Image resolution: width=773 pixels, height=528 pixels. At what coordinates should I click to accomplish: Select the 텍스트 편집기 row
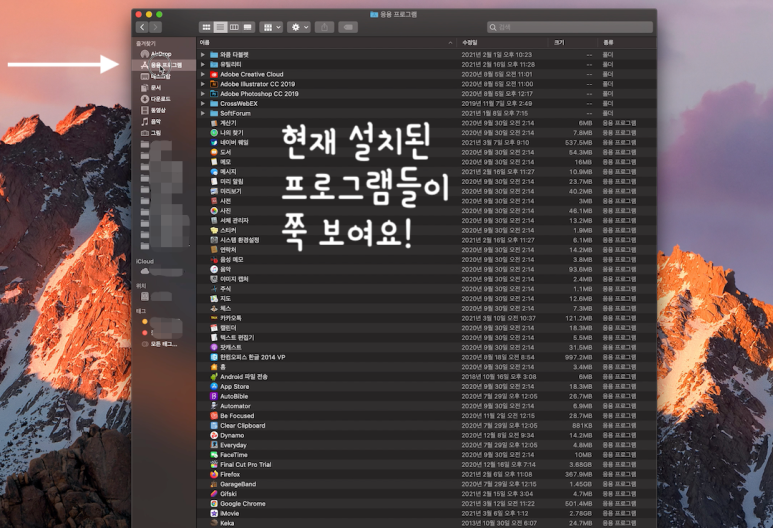click(x=426, y=338)
